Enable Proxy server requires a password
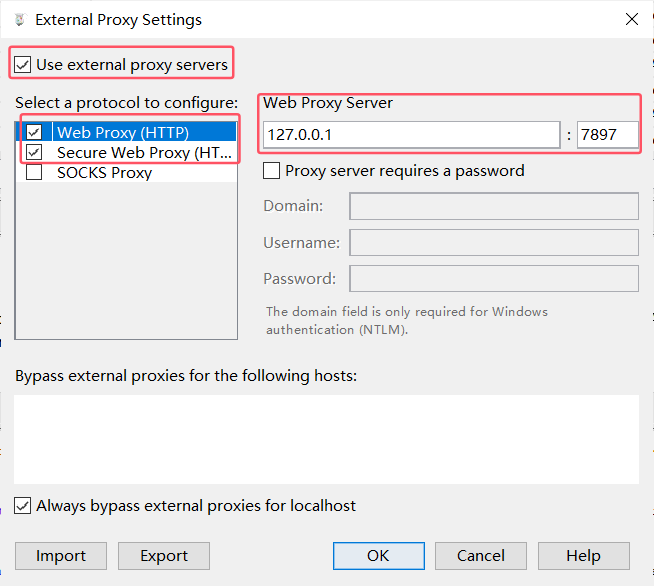The image size is (654, 586). coord(271,171)
